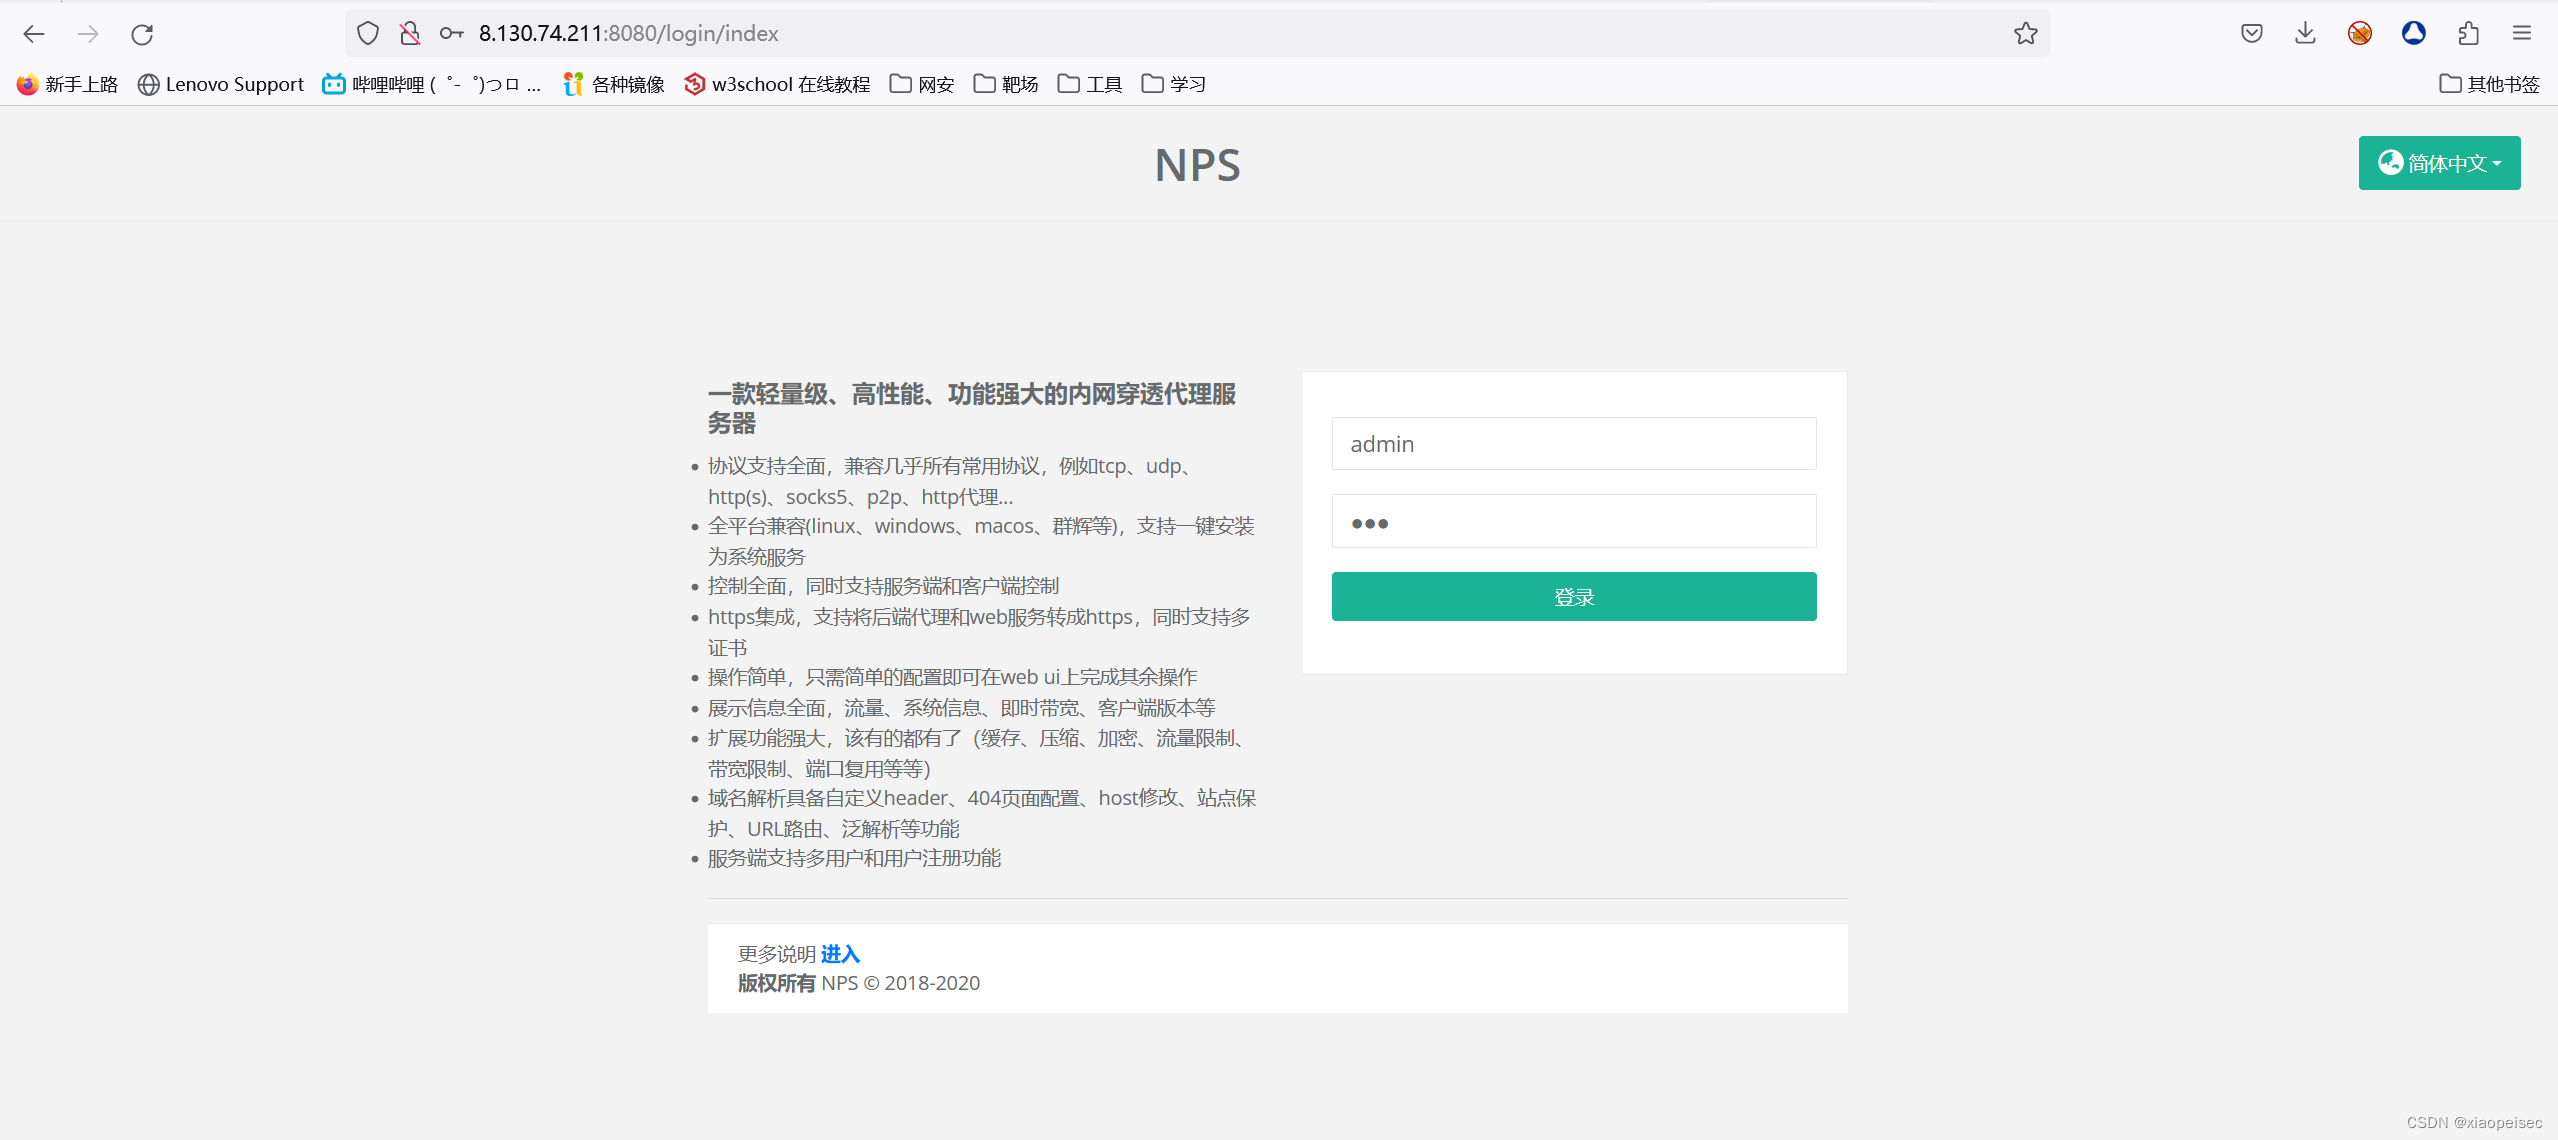Open the Lenovo Support bookmark
The width and height of the screenshot is (2558, 1140).
(221, 84)
